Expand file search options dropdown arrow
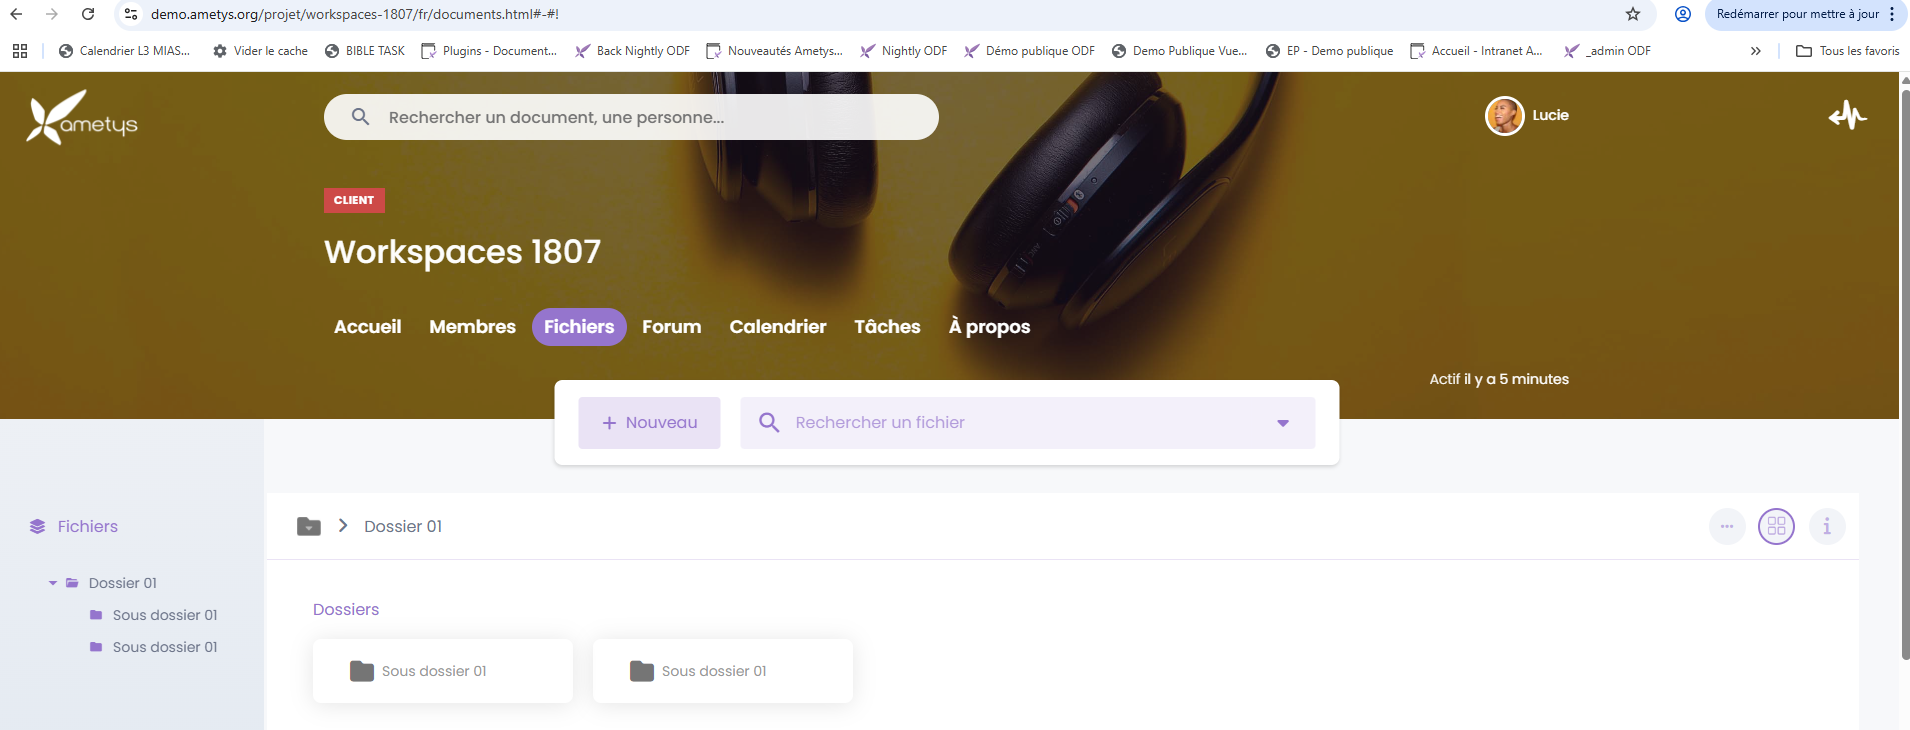 coord(1283,423)
